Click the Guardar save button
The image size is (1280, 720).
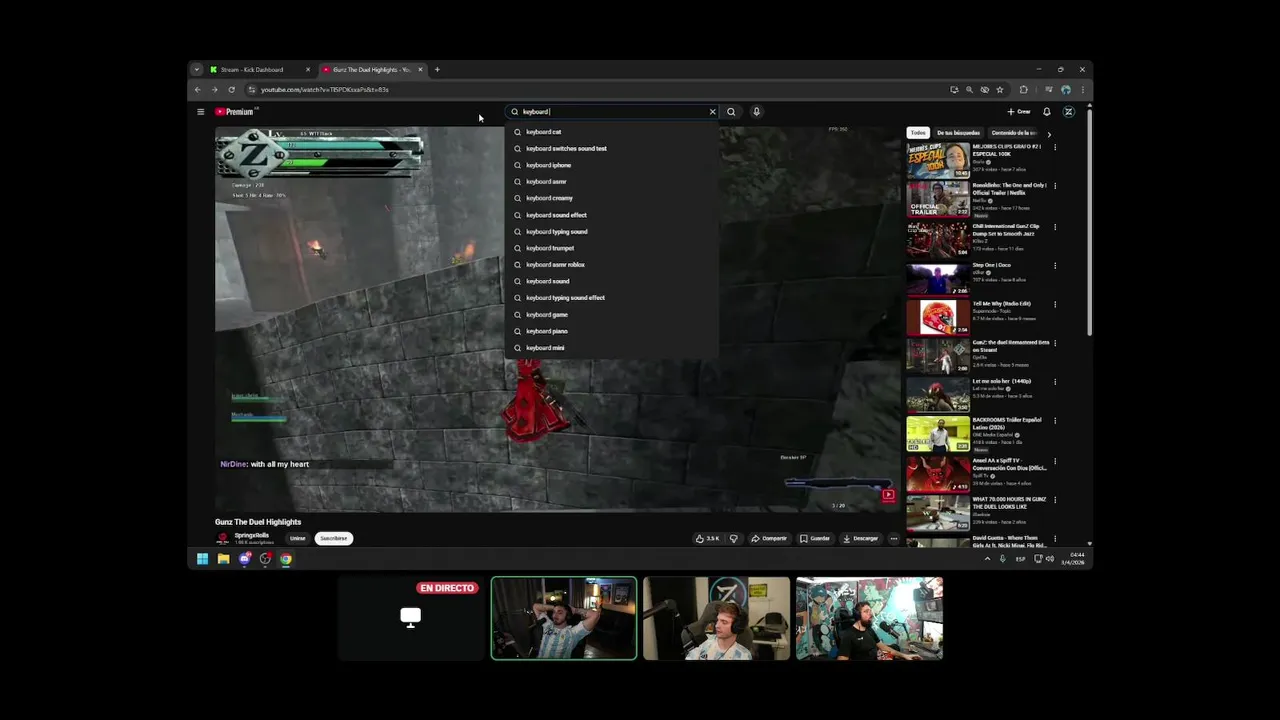pyautogui.click(x=815, y=538)
